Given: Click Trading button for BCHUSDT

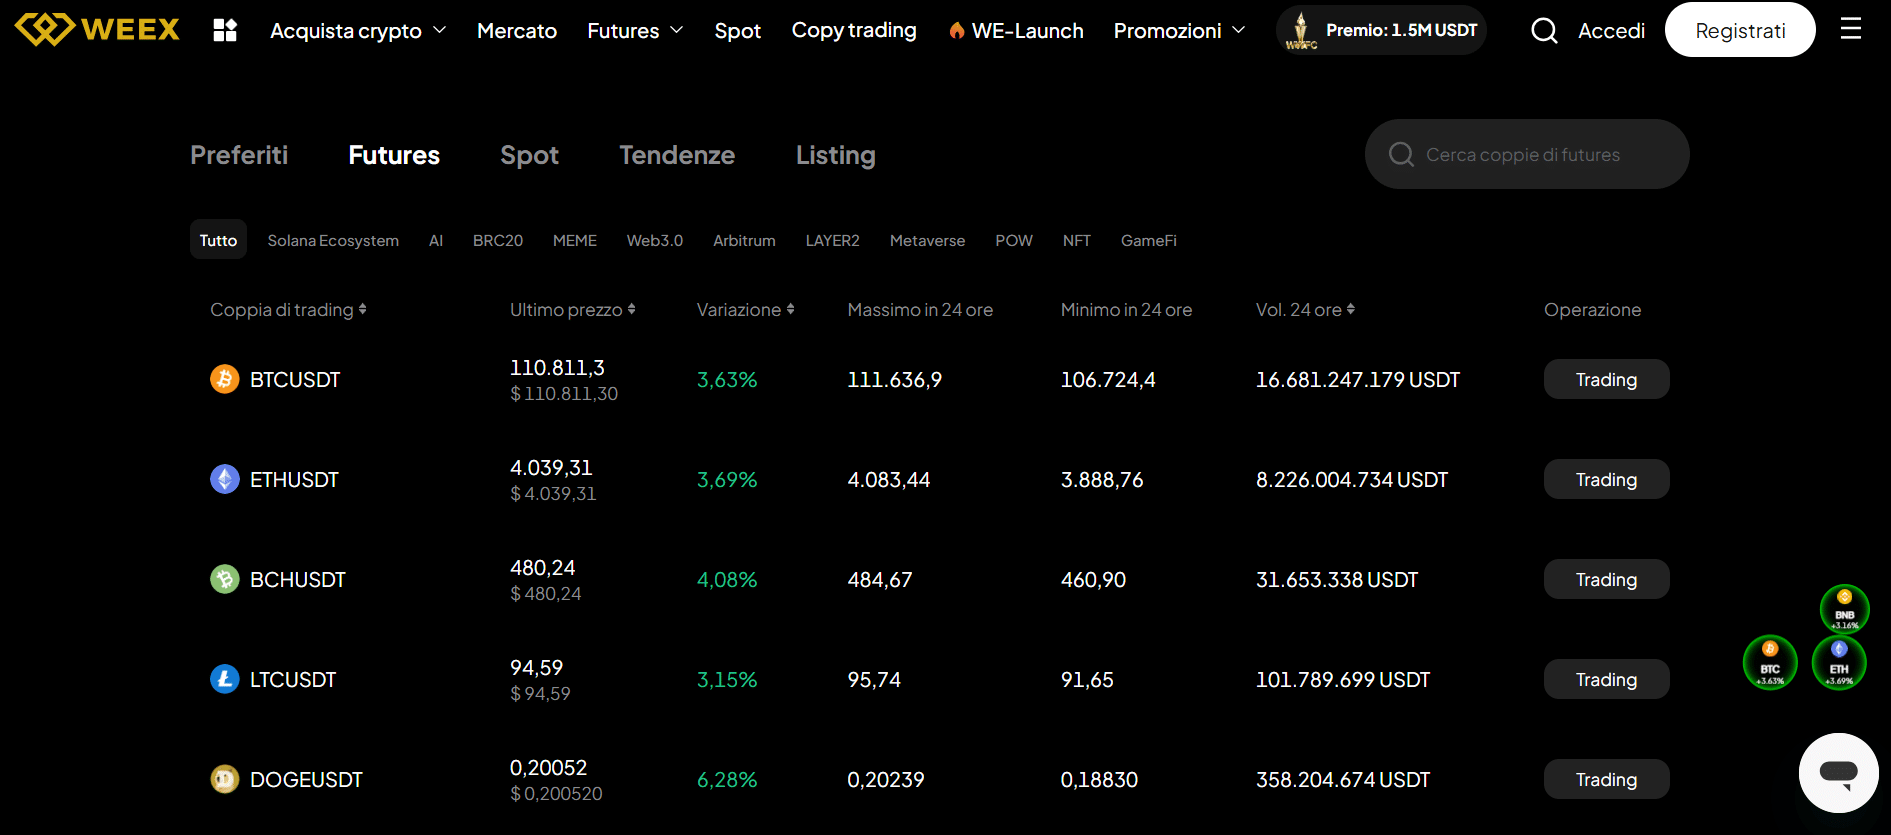Looking at the screenshot, I should tap(1606, 579).
